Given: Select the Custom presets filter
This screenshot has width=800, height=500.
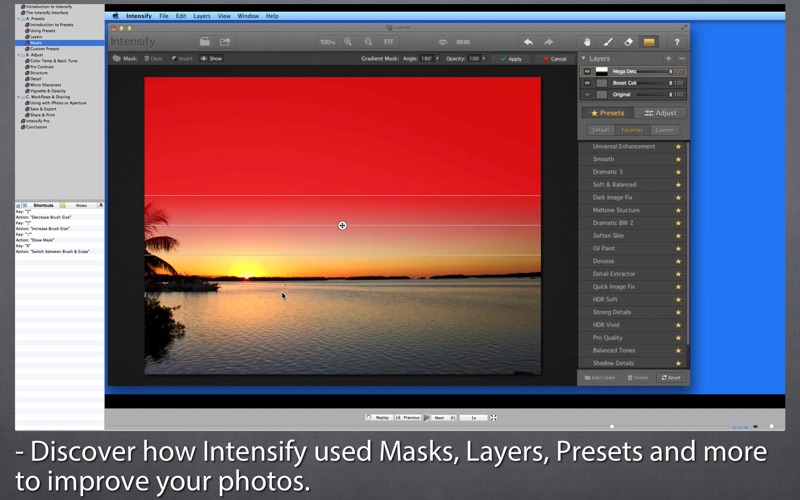Looking at the screenshot, I should [665, 130].
